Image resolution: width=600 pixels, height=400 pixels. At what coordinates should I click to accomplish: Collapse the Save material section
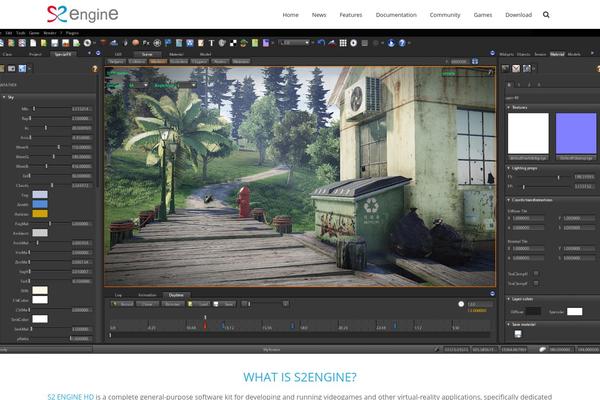(x=509, y=324)
